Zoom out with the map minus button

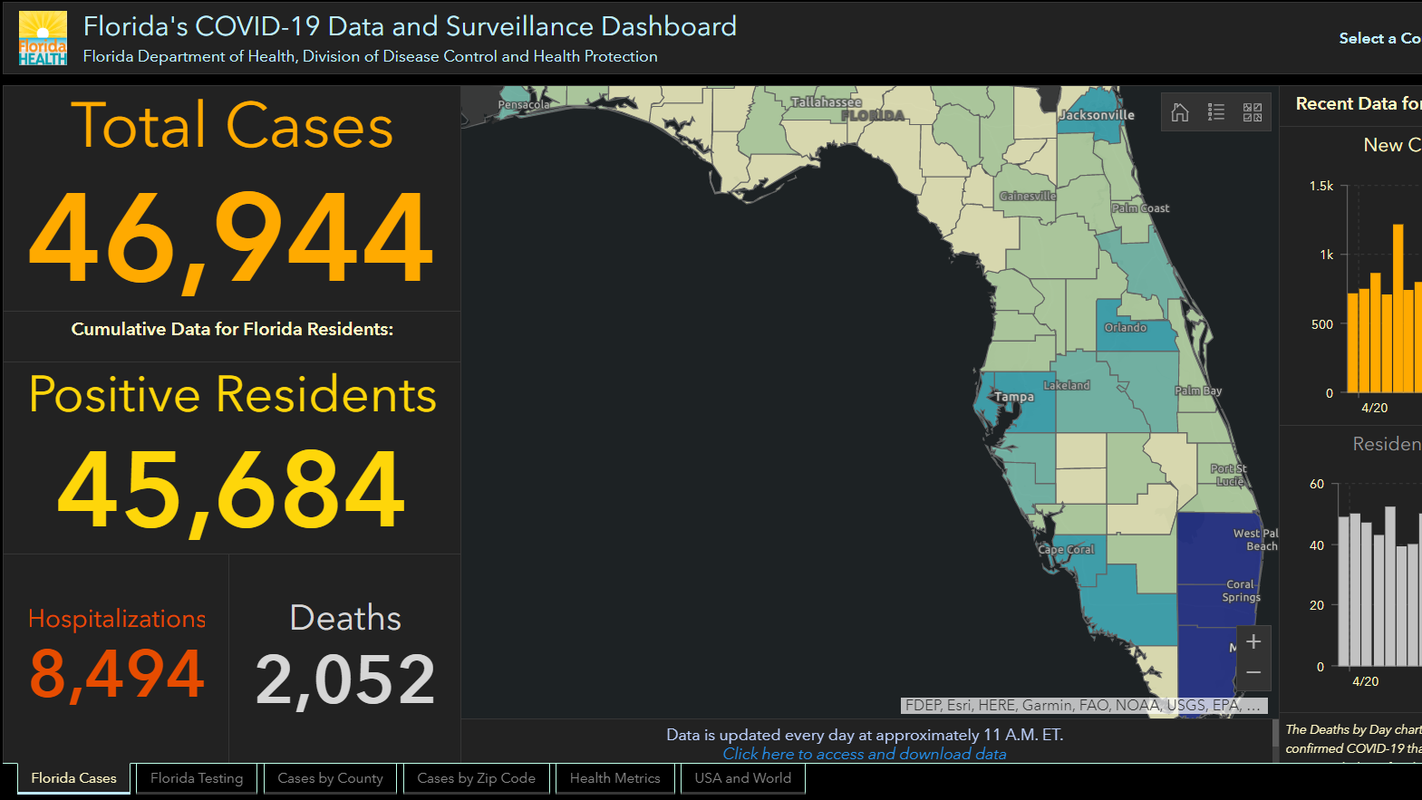tap(1253, 673)
